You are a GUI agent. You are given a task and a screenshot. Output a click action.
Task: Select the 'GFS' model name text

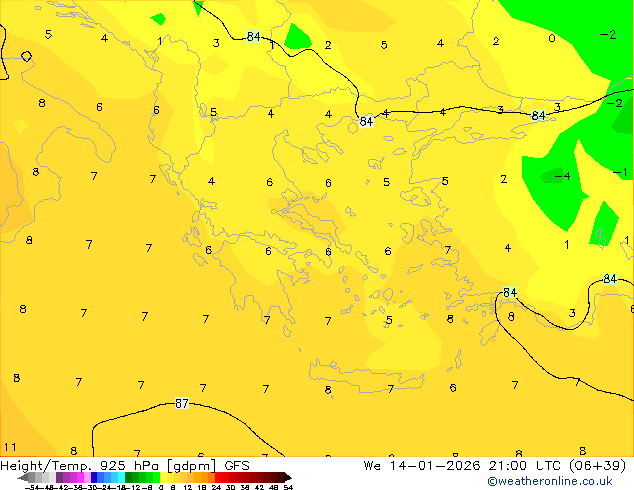point(237,465)
